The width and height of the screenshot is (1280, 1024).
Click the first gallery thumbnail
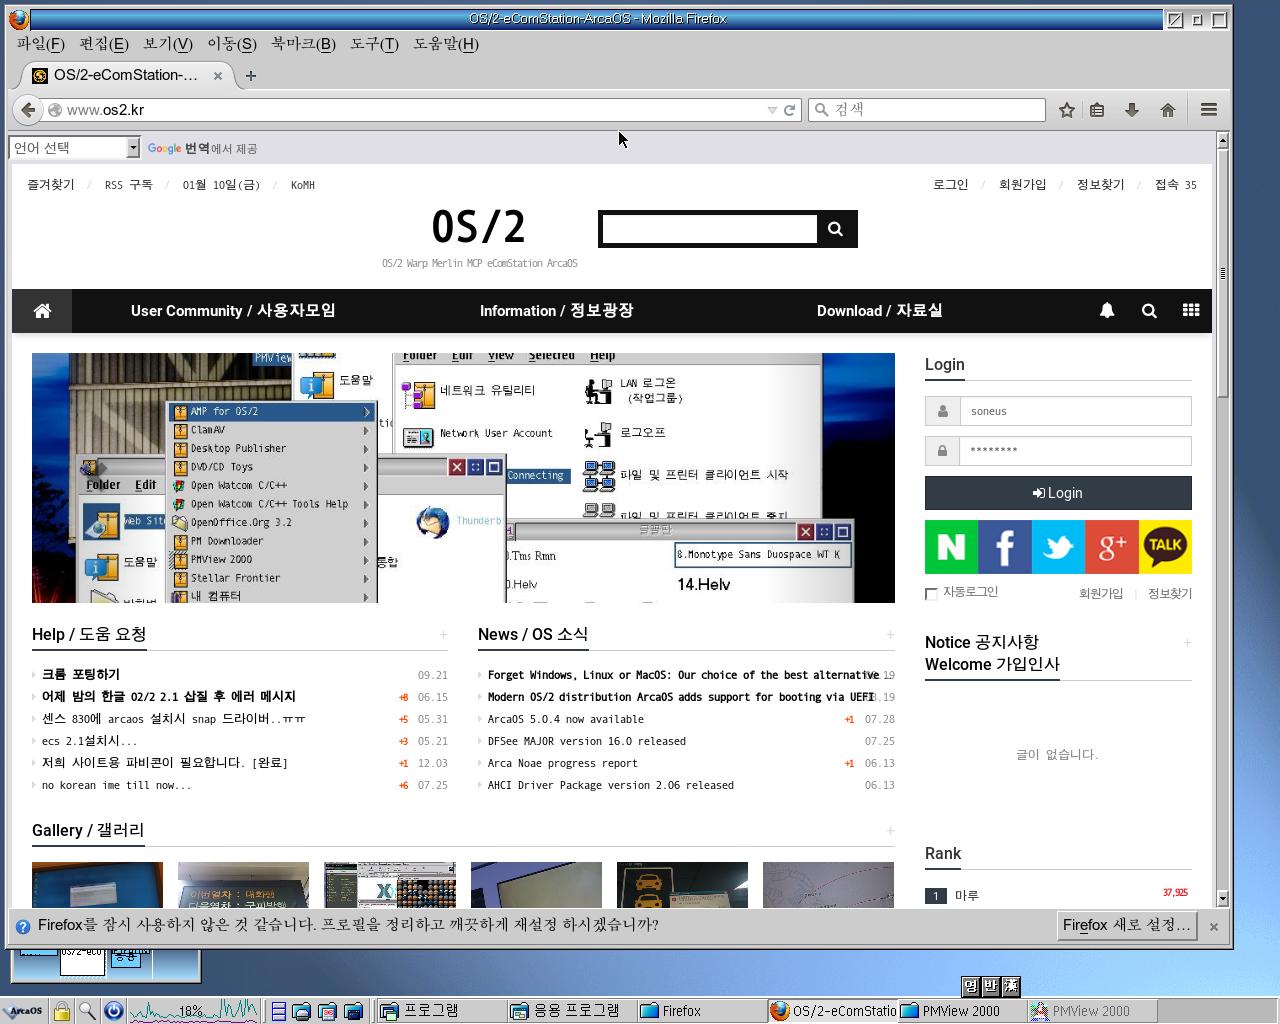pos(97,885)
